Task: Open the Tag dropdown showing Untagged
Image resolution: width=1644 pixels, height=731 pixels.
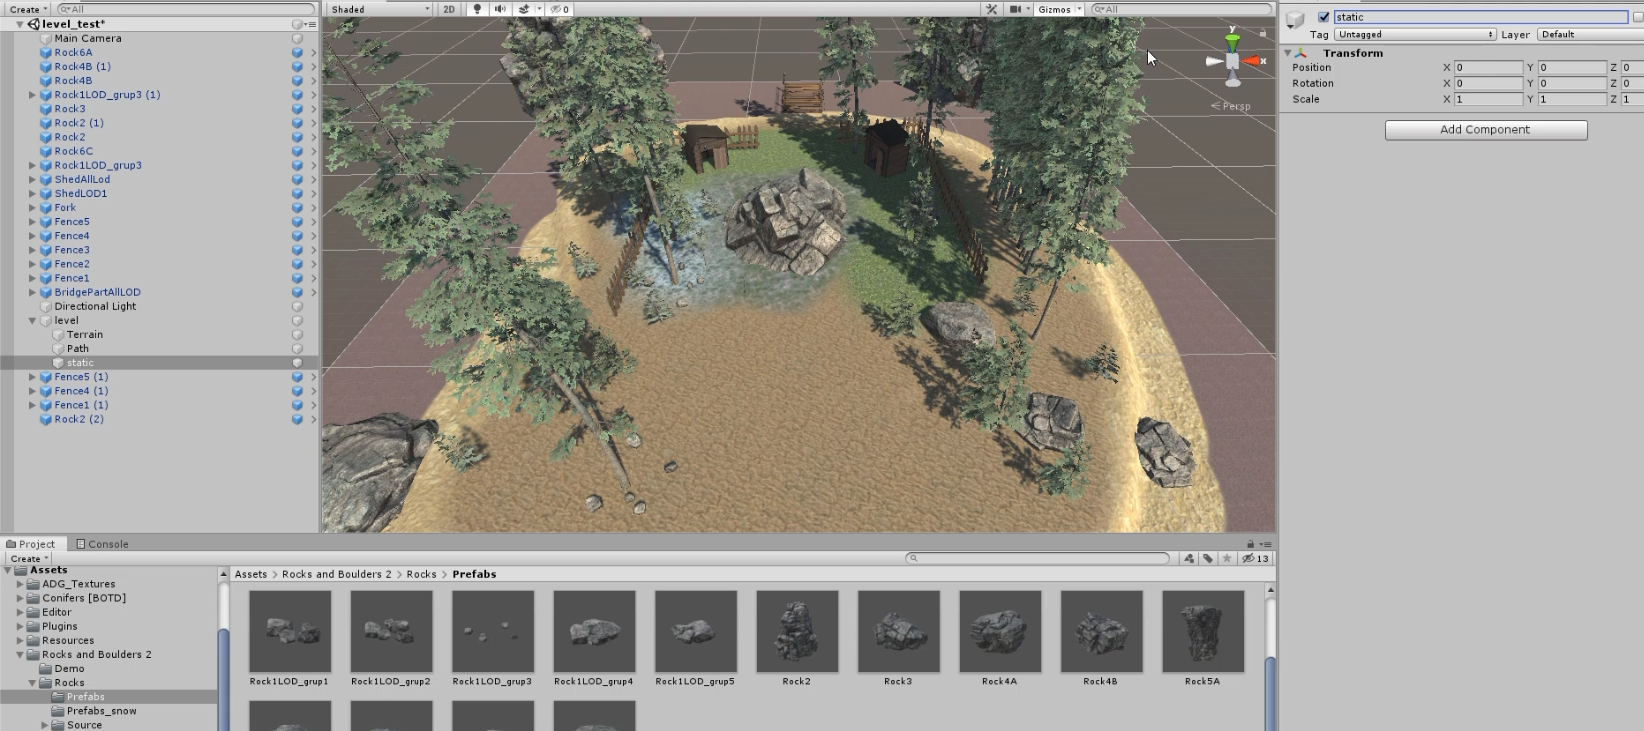Action: pos(1415,34)
